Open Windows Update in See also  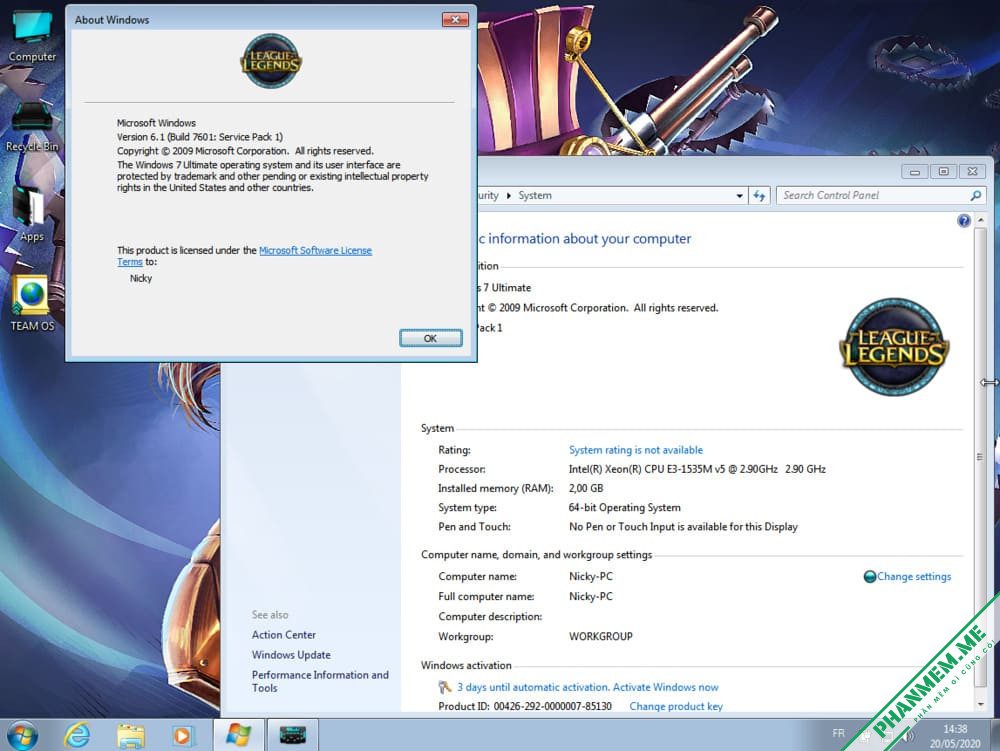[x=291, y=655]
